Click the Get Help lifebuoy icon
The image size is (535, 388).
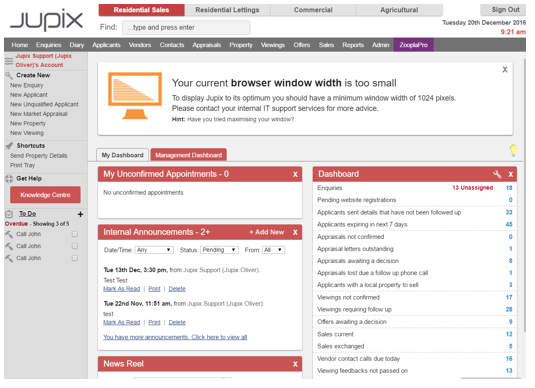[x=9, y=178]
